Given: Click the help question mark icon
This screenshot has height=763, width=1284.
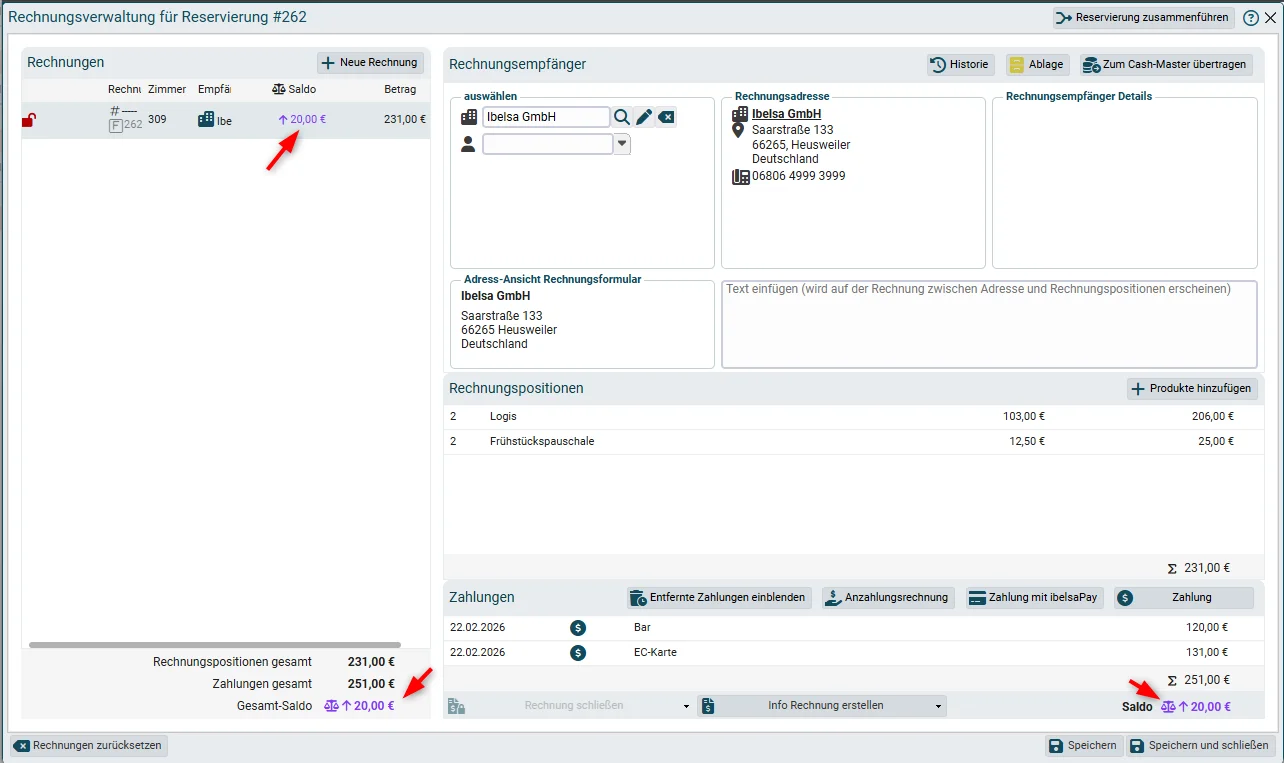Looking at the screenshot, I should [x=1251, y=18].
